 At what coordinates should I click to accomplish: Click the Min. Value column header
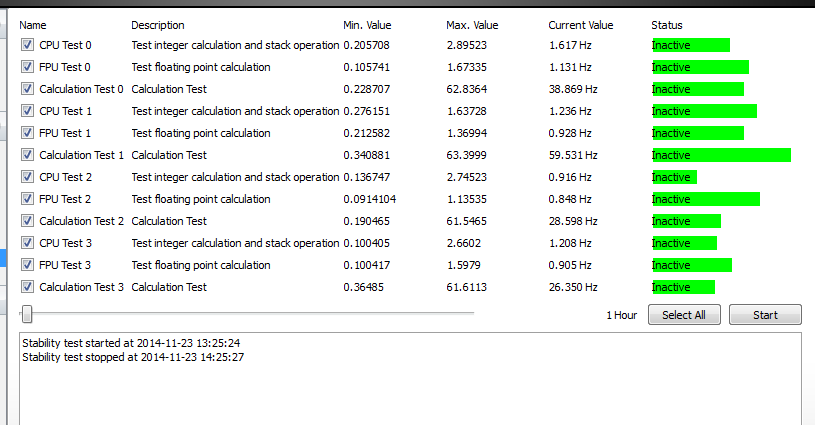pyautogui.click(x=367, y=25)
